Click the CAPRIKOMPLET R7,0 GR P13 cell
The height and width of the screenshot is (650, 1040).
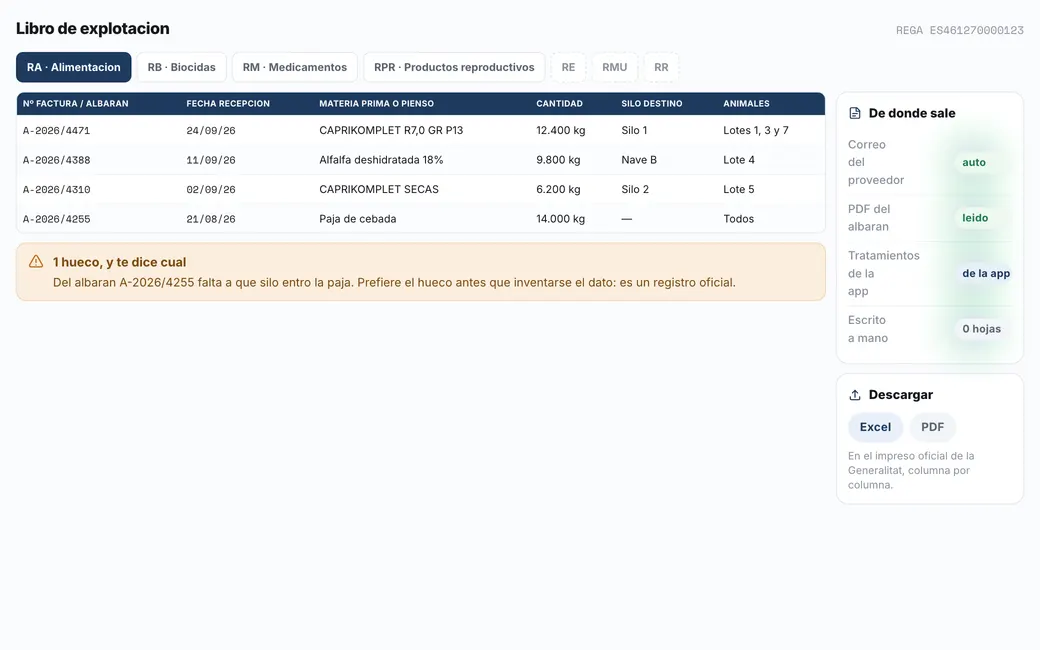[391, 131]
